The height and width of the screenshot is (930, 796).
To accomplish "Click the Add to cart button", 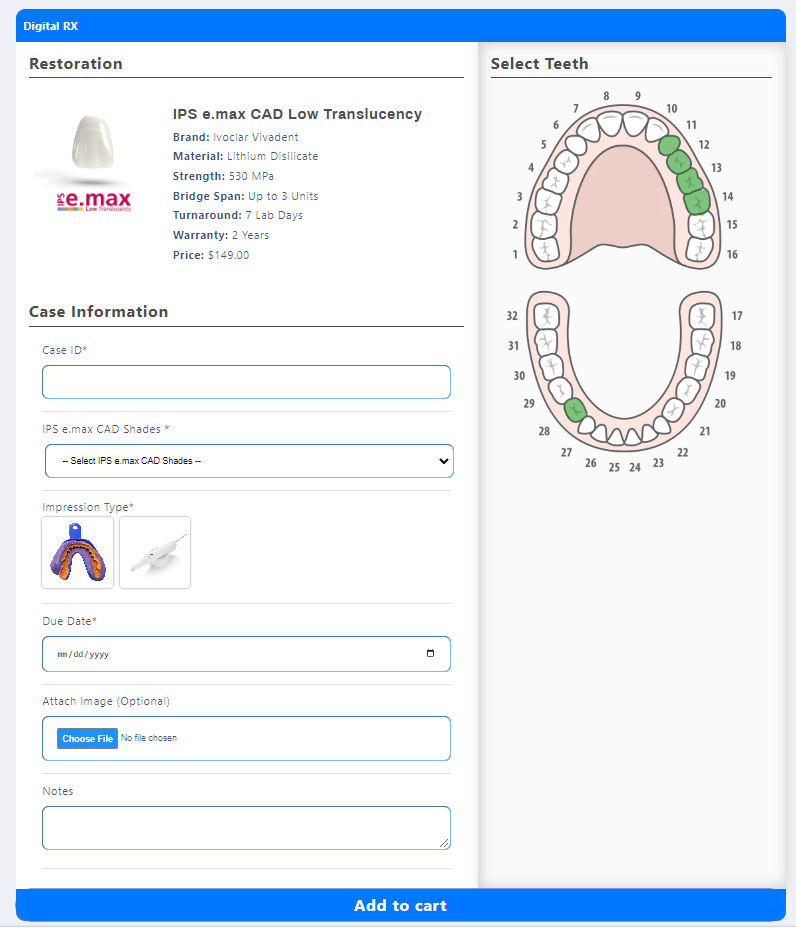I will coord(400,906).
